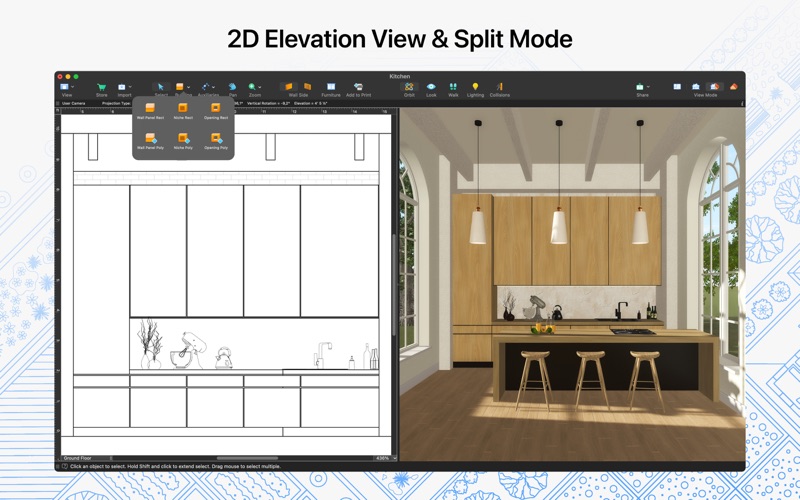Viewport: 800px width, 500px height.
Task: Click the Import toolbar icon
Action: (122, 87)
